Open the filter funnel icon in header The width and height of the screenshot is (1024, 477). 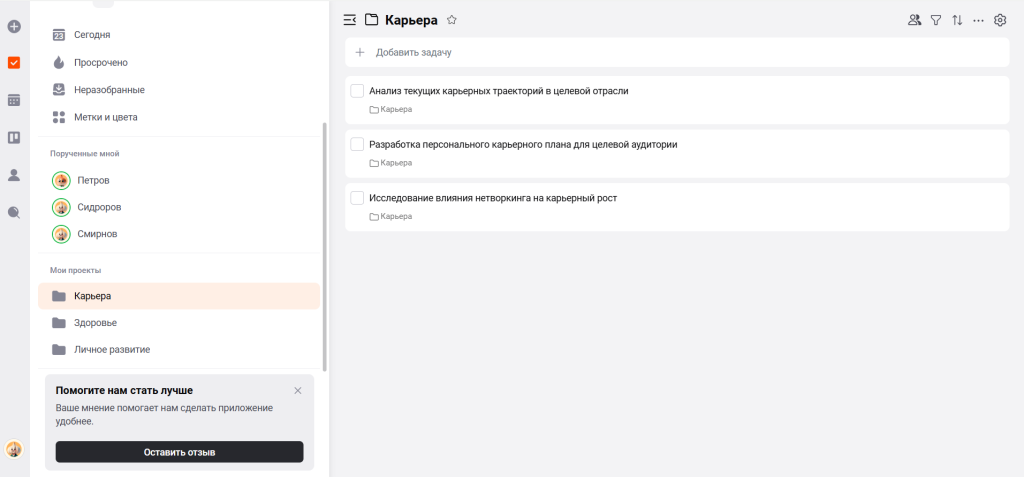pos(936,20)
